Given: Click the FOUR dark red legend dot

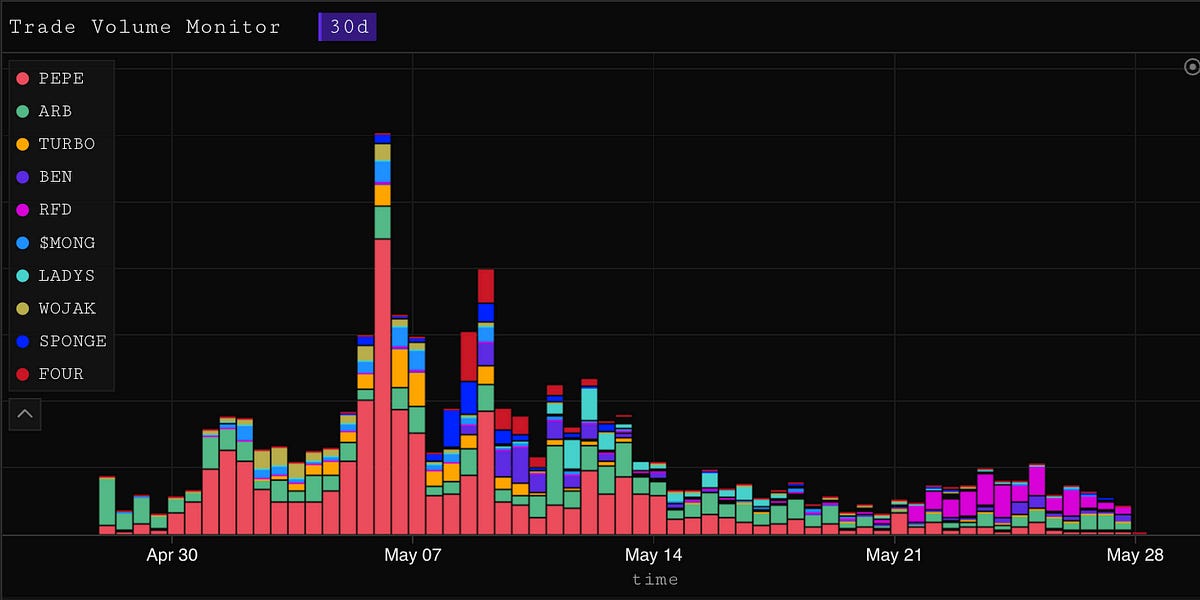Looking at the screenshot, I should [x=24, y=374].
